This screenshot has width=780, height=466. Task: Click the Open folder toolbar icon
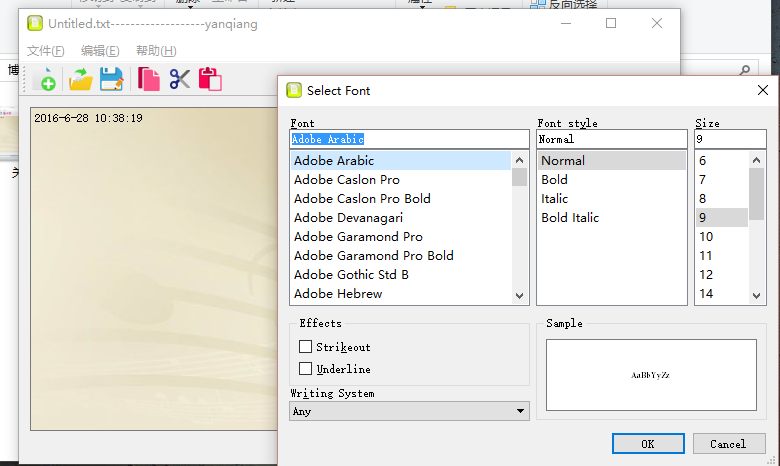point(80,79)
